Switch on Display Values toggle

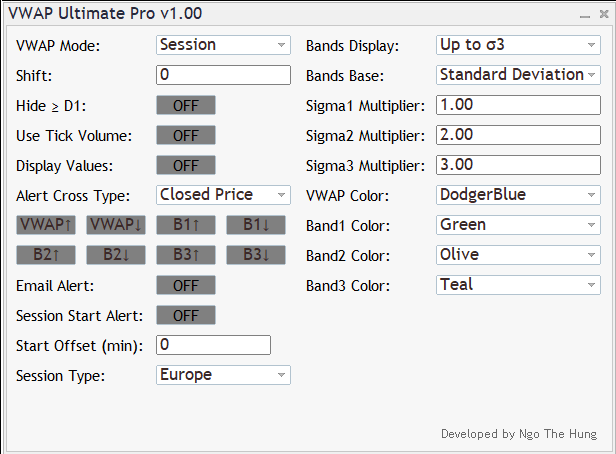186,165
